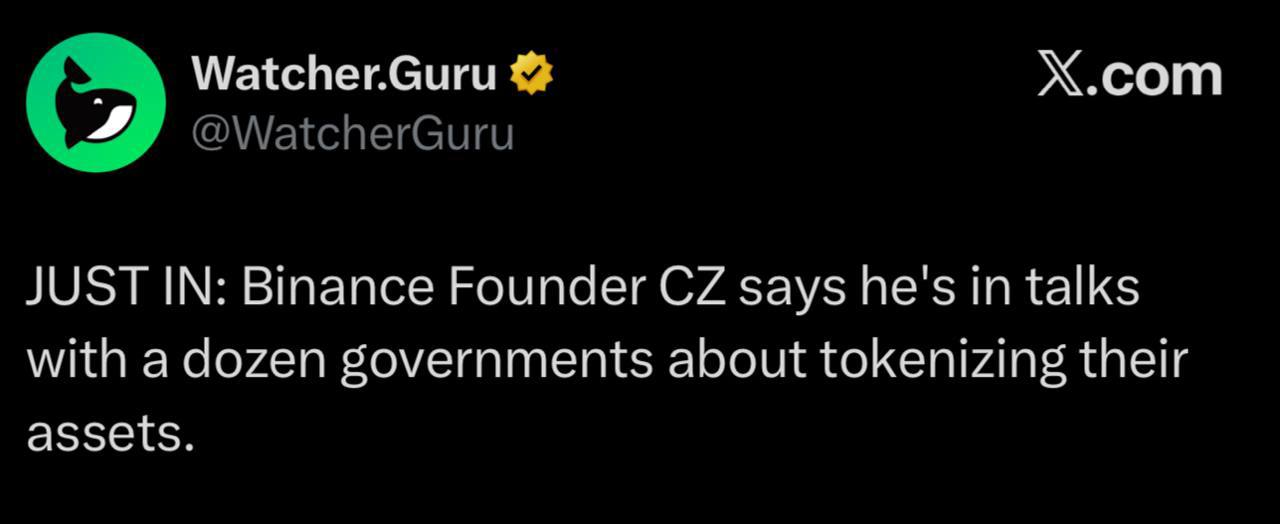Click the X logo in the corner
Viewport: 1280px width, 524px height.
1059,76
